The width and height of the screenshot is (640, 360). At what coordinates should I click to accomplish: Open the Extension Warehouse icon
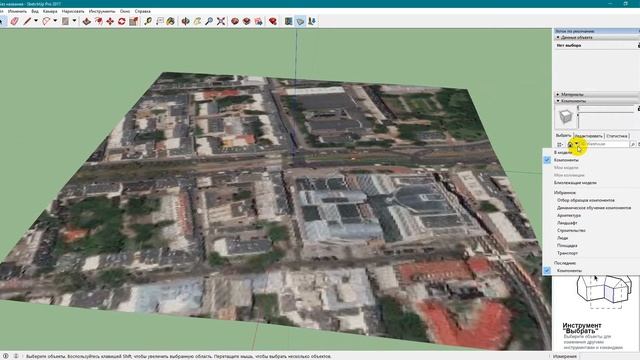(247, 21)
